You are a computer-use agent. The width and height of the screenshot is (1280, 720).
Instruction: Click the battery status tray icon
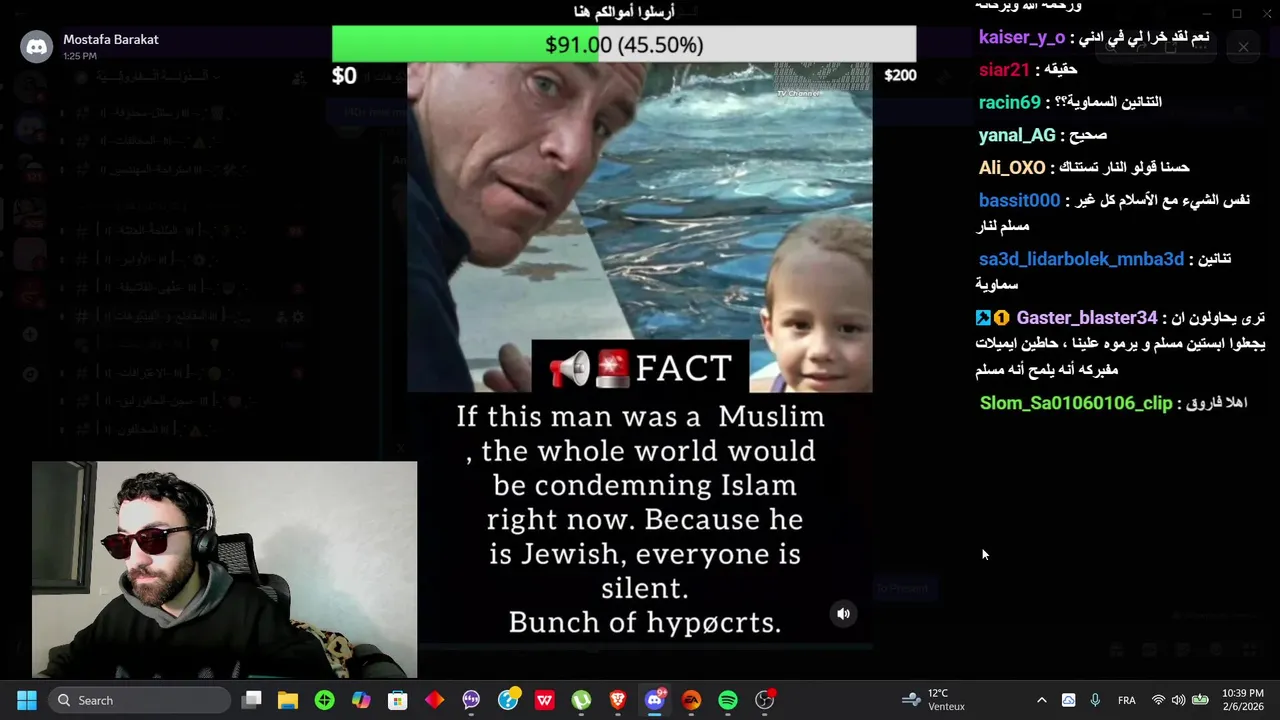tap(1200, 700)
